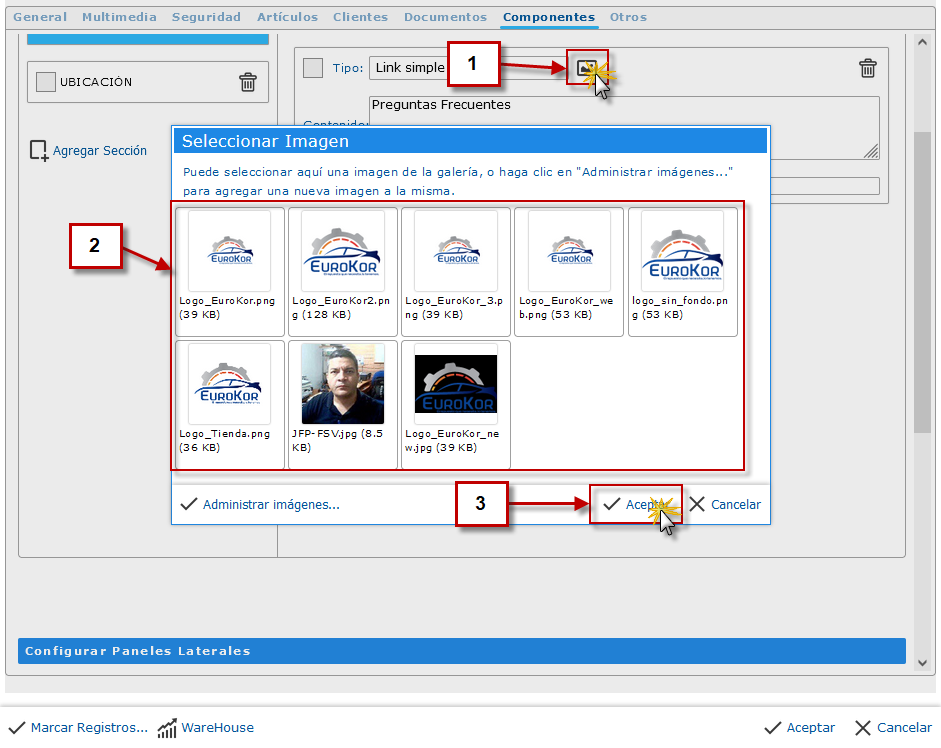The image size is (941, 748).
Task: Go to the Artículos tab
Action: pyautogui.click(x=287, y=17)
